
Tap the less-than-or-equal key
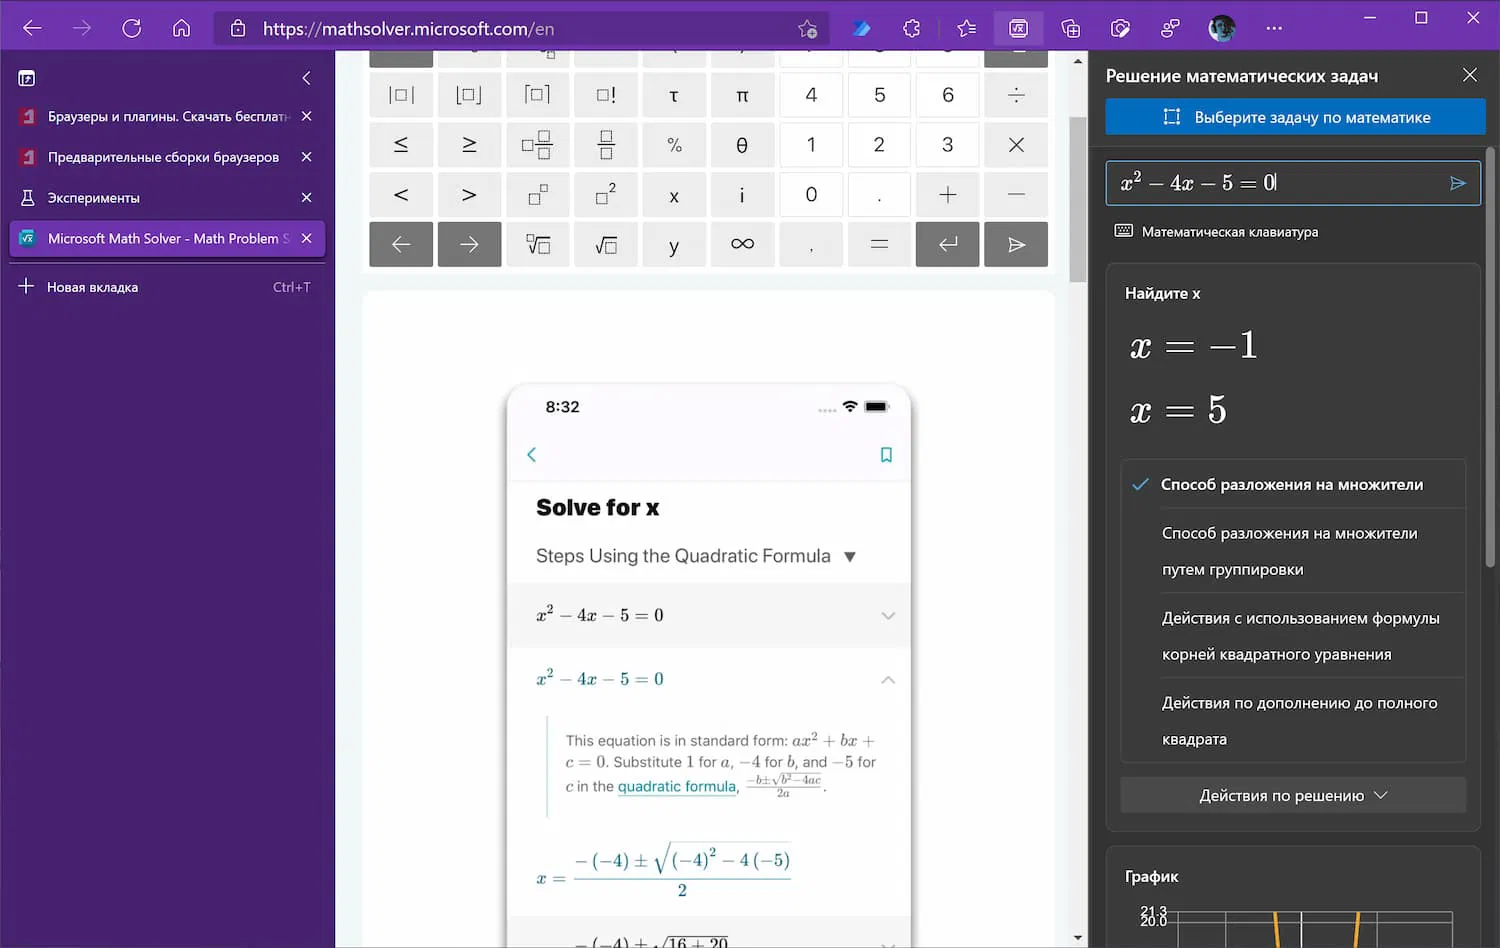click(x=401, y=145)
